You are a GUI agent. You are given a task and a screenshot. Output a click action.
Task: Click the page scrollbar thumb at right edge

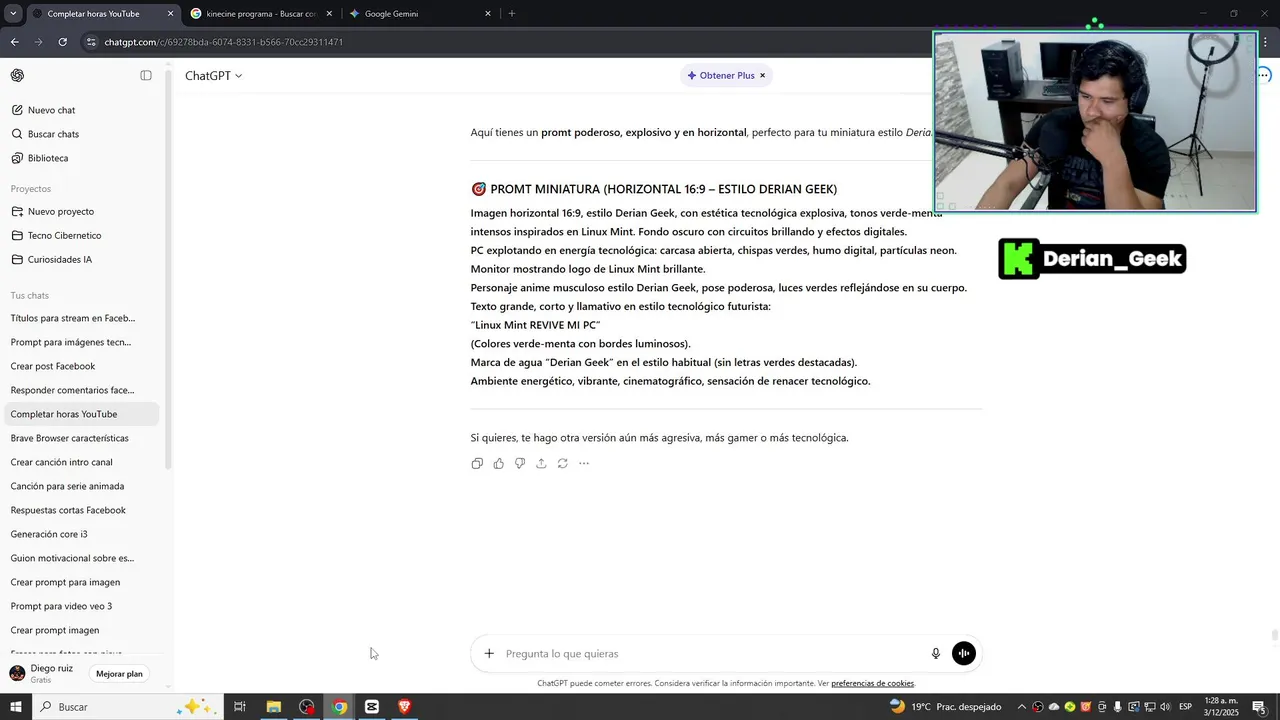coord(1274,636)
